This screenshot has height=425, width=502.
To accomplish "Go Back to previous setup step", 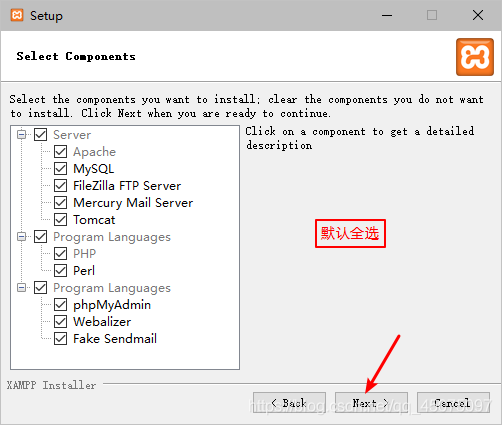I will pyautogui.click(x=289, y=403).
